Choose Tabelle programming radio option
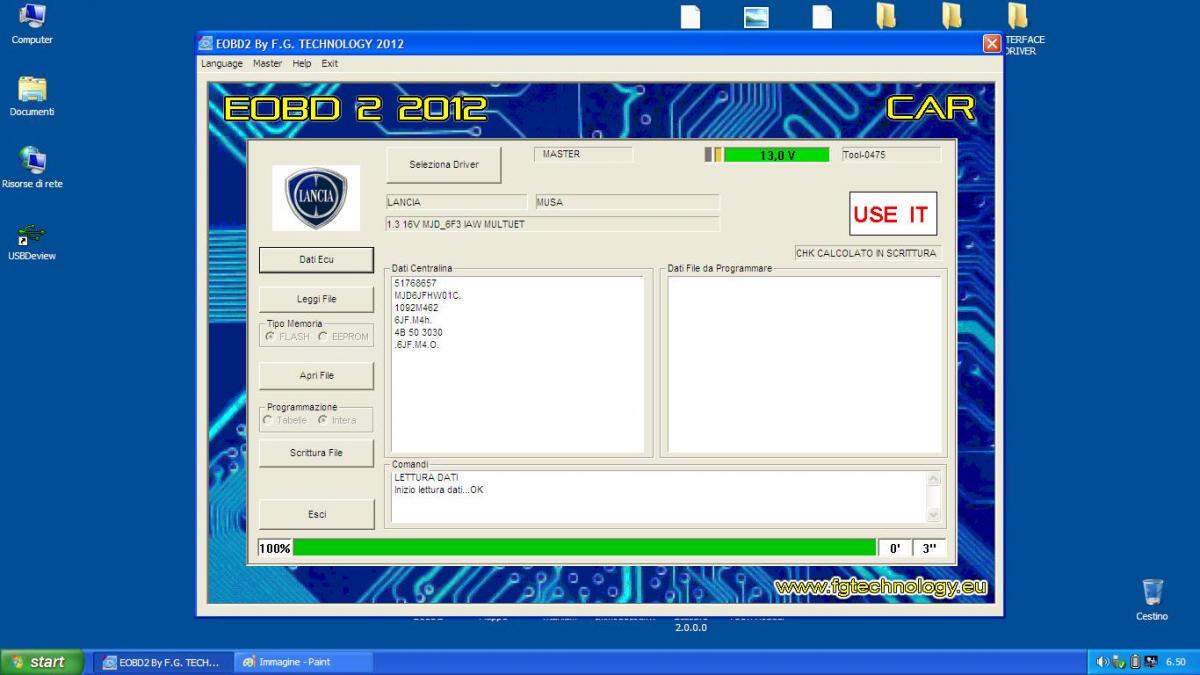The height and width of the screenshot is (675, 1200). point(268,420)
